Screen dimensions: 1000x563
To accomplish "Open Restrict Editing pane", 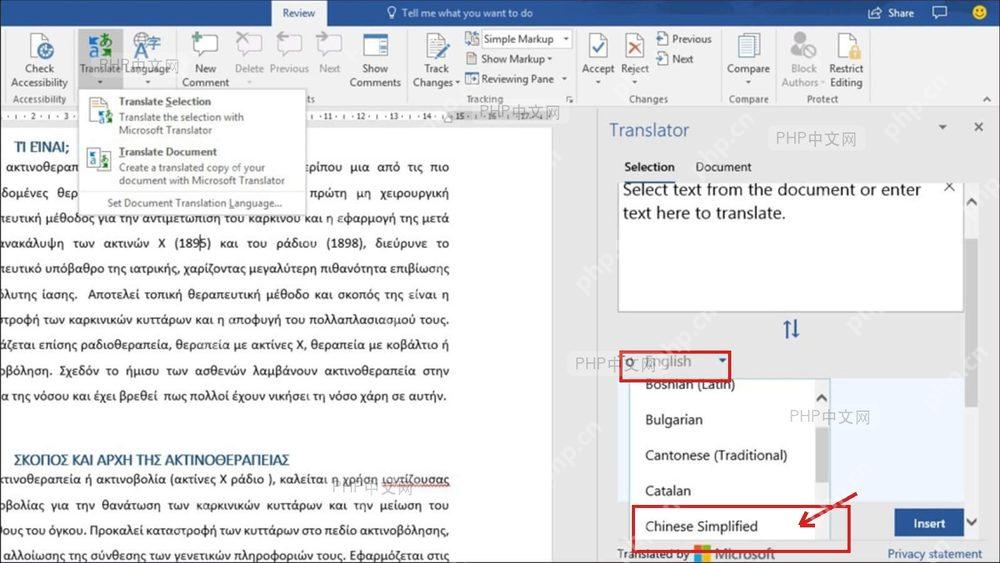I will pyautogui.click(x=846, y=60).
